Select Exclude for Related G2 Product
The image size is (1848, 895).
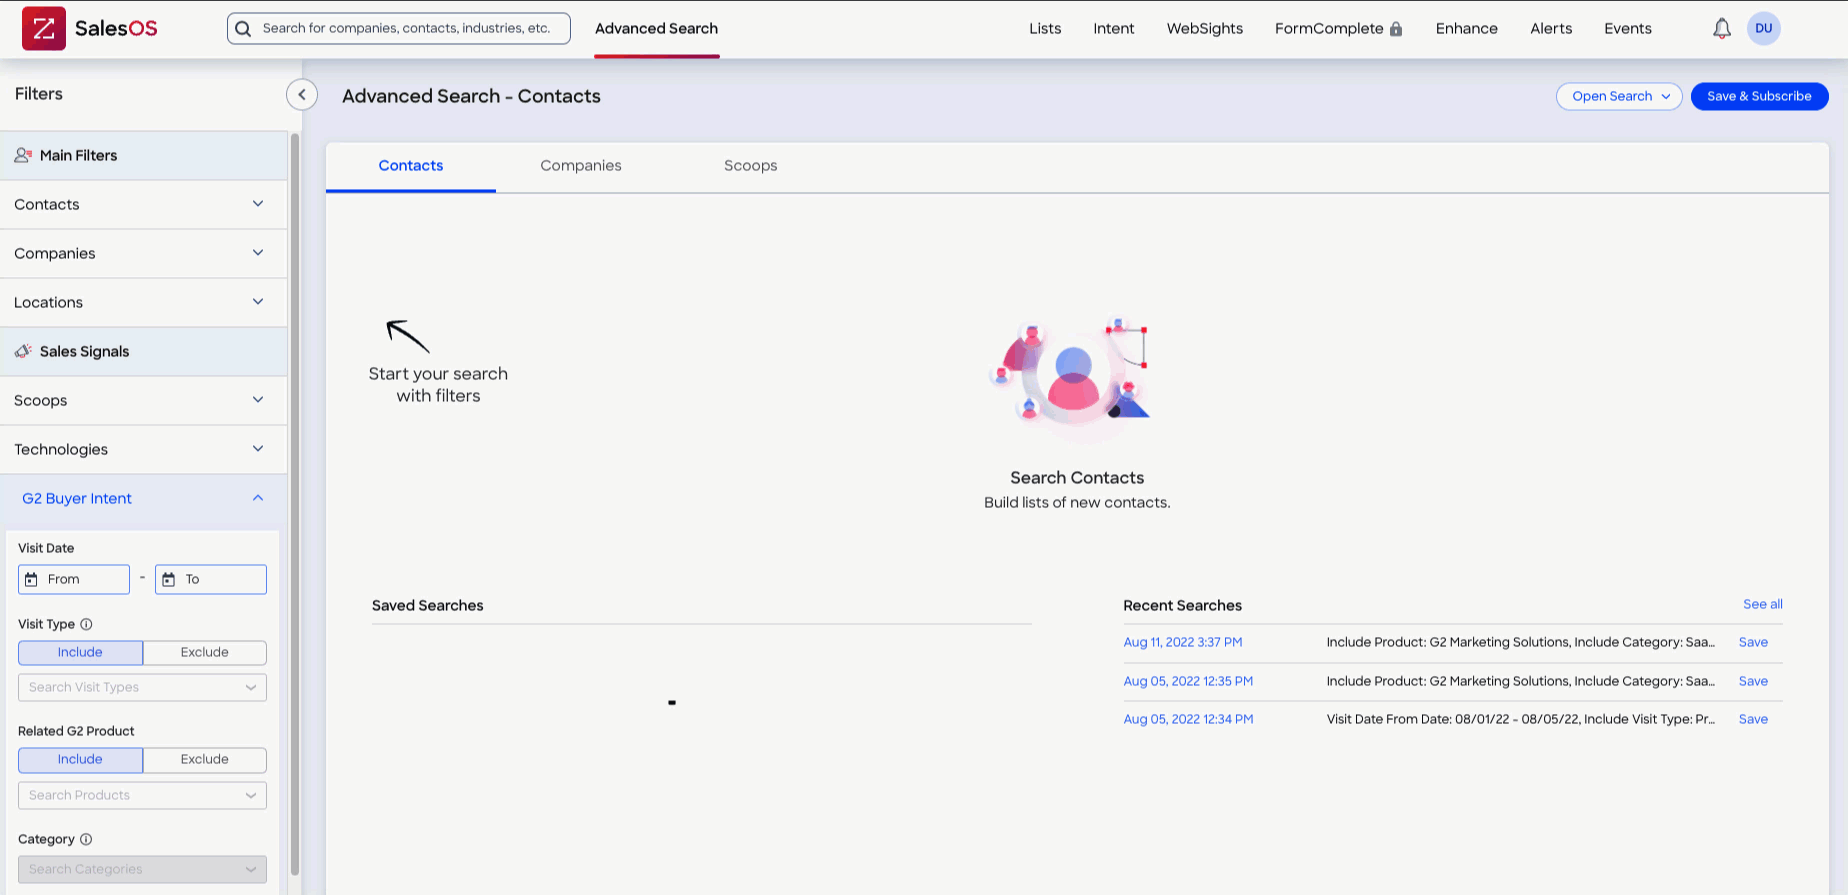[x=205, y=760]
